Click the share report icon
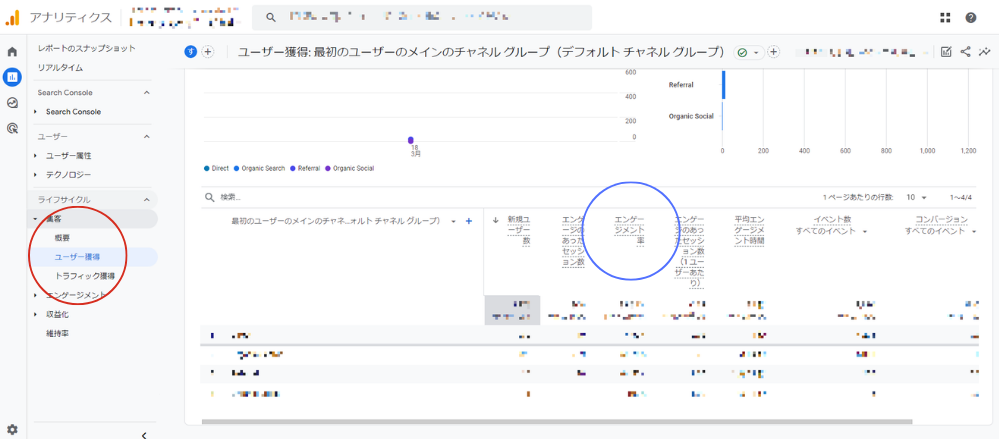Image resolution: width=999 pixels, height=439 pixels. (x=966, y=52)
